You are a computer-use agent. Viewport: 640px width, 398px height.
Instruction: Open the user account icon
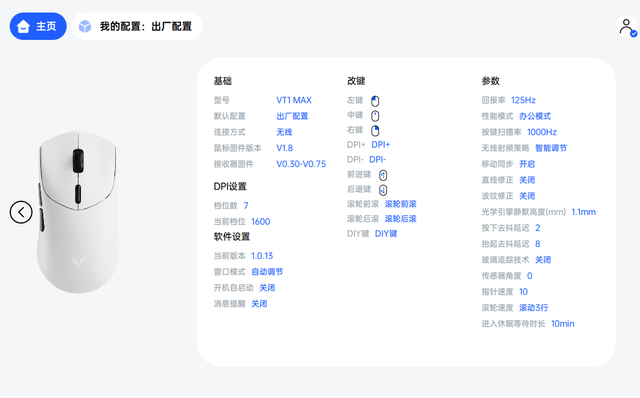click(x=626, y=27)
